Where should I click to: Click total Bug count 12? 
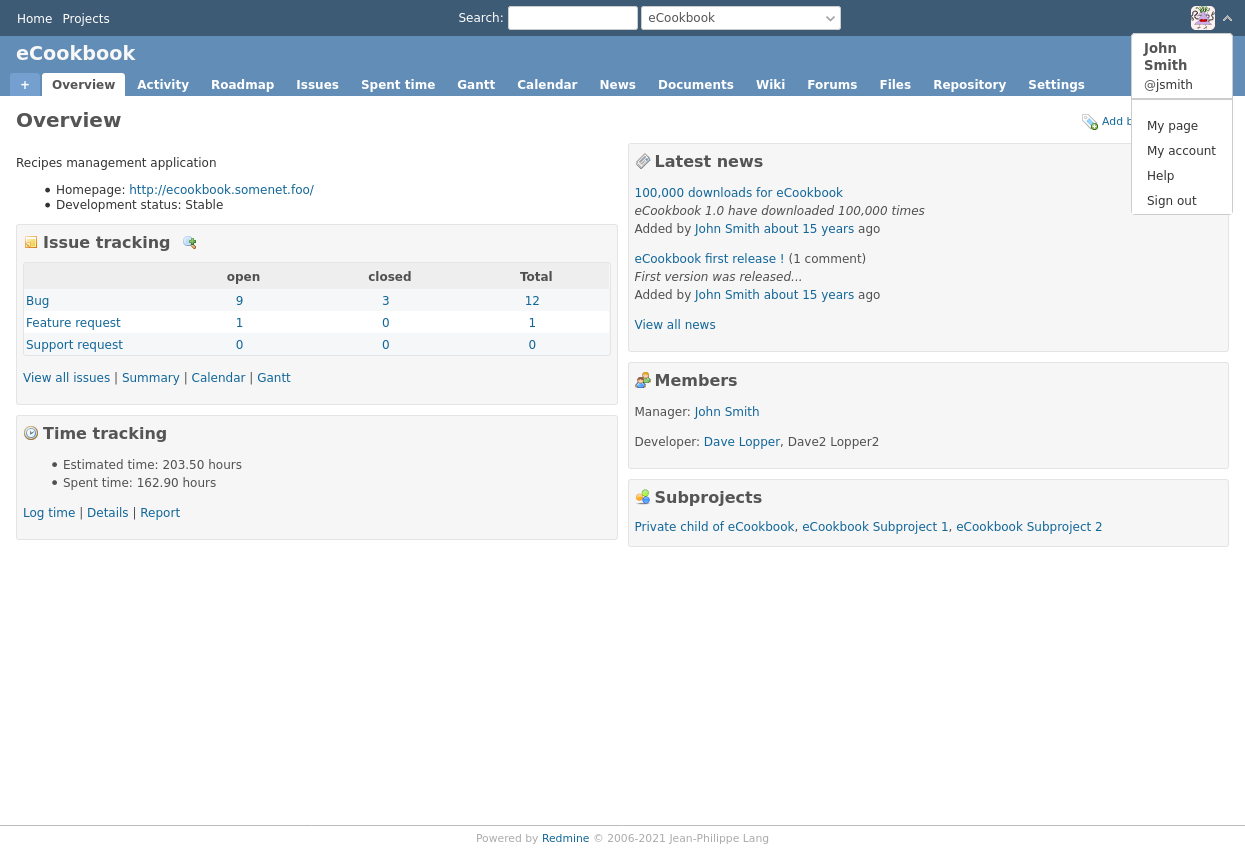532,301
